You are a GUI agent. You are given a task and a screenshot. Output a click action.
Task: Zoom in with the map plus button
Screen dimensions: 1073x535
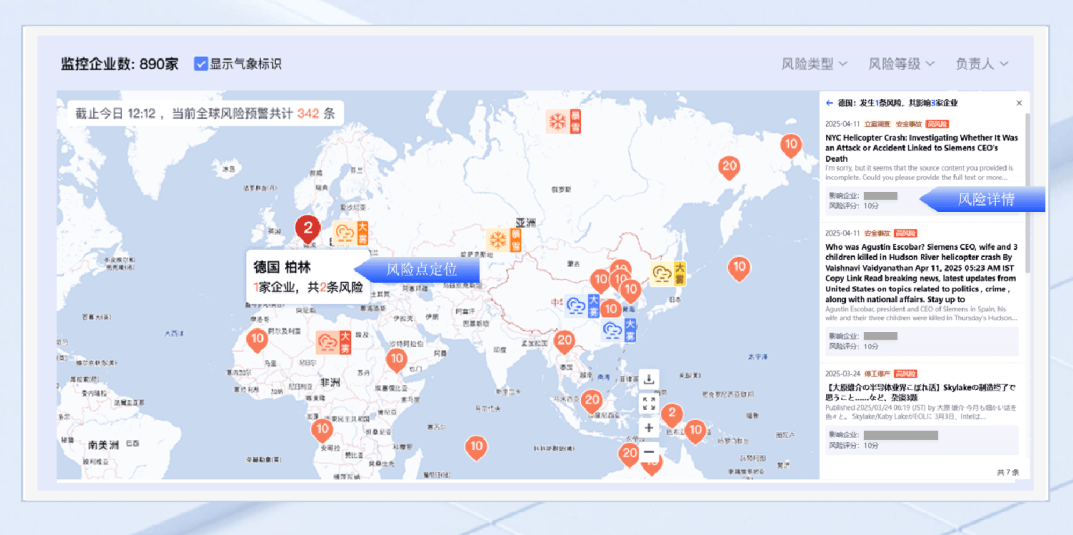649,428
